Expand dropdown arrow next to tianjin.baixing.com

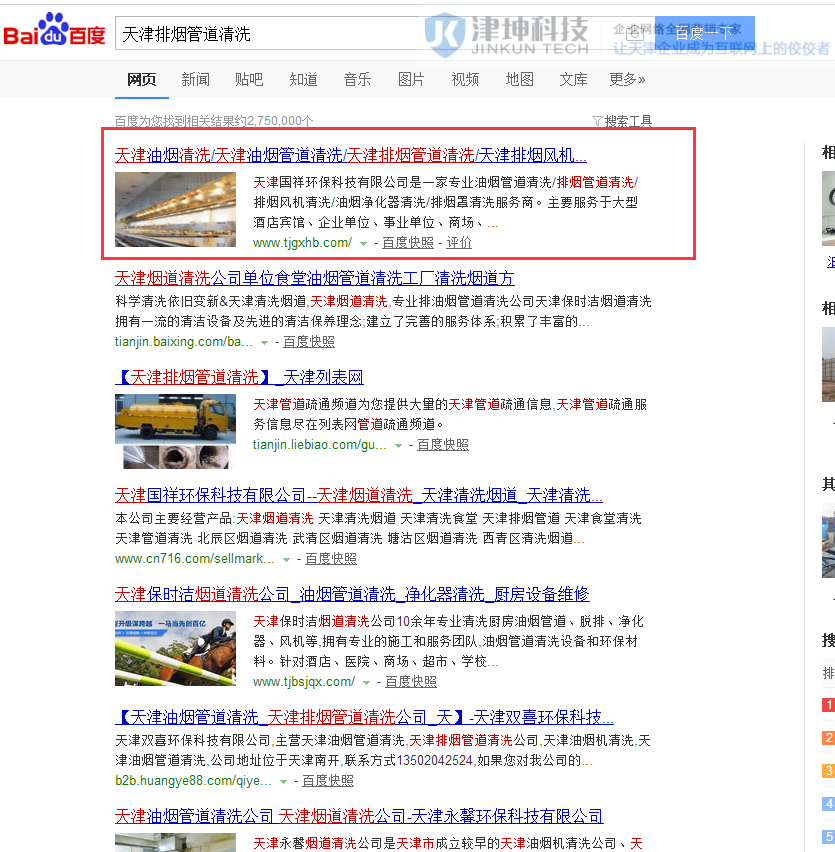click(x=264, y=342)
